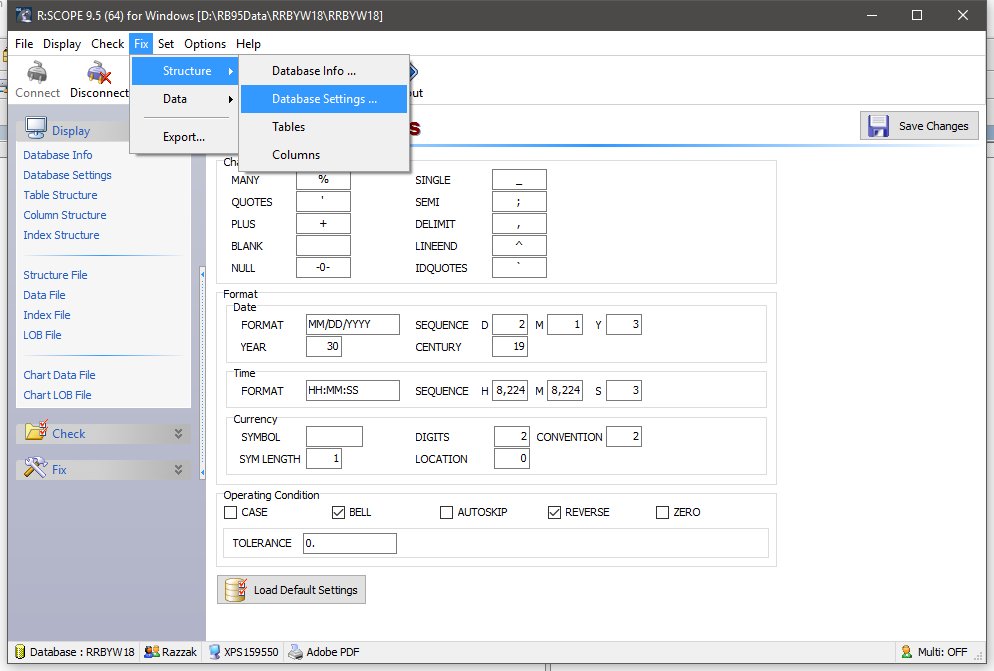Click the Fix panel tools icon
The image size is (994, 671).
point(36,469)
